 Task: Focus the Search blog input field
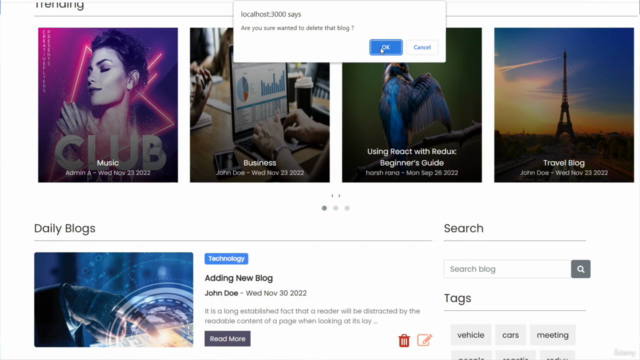coord(507,269)
